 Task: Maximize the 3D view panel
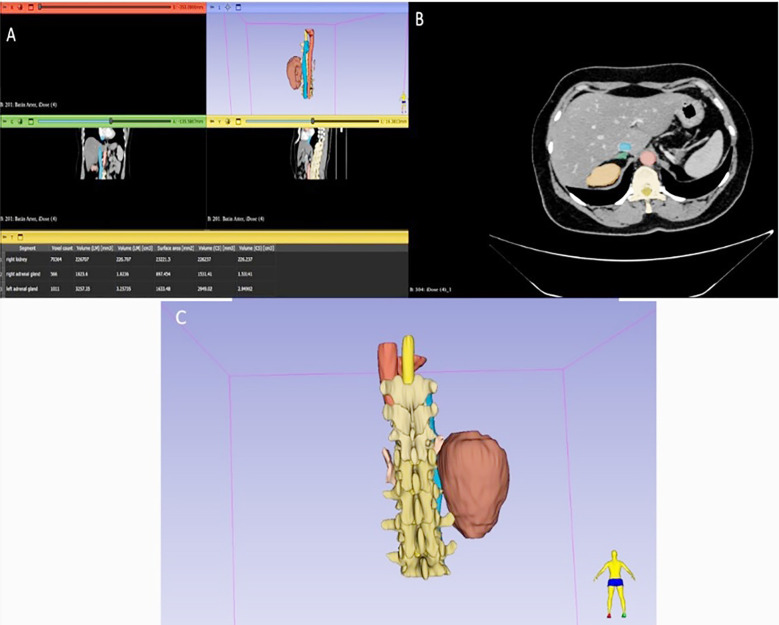click(238, 7)
